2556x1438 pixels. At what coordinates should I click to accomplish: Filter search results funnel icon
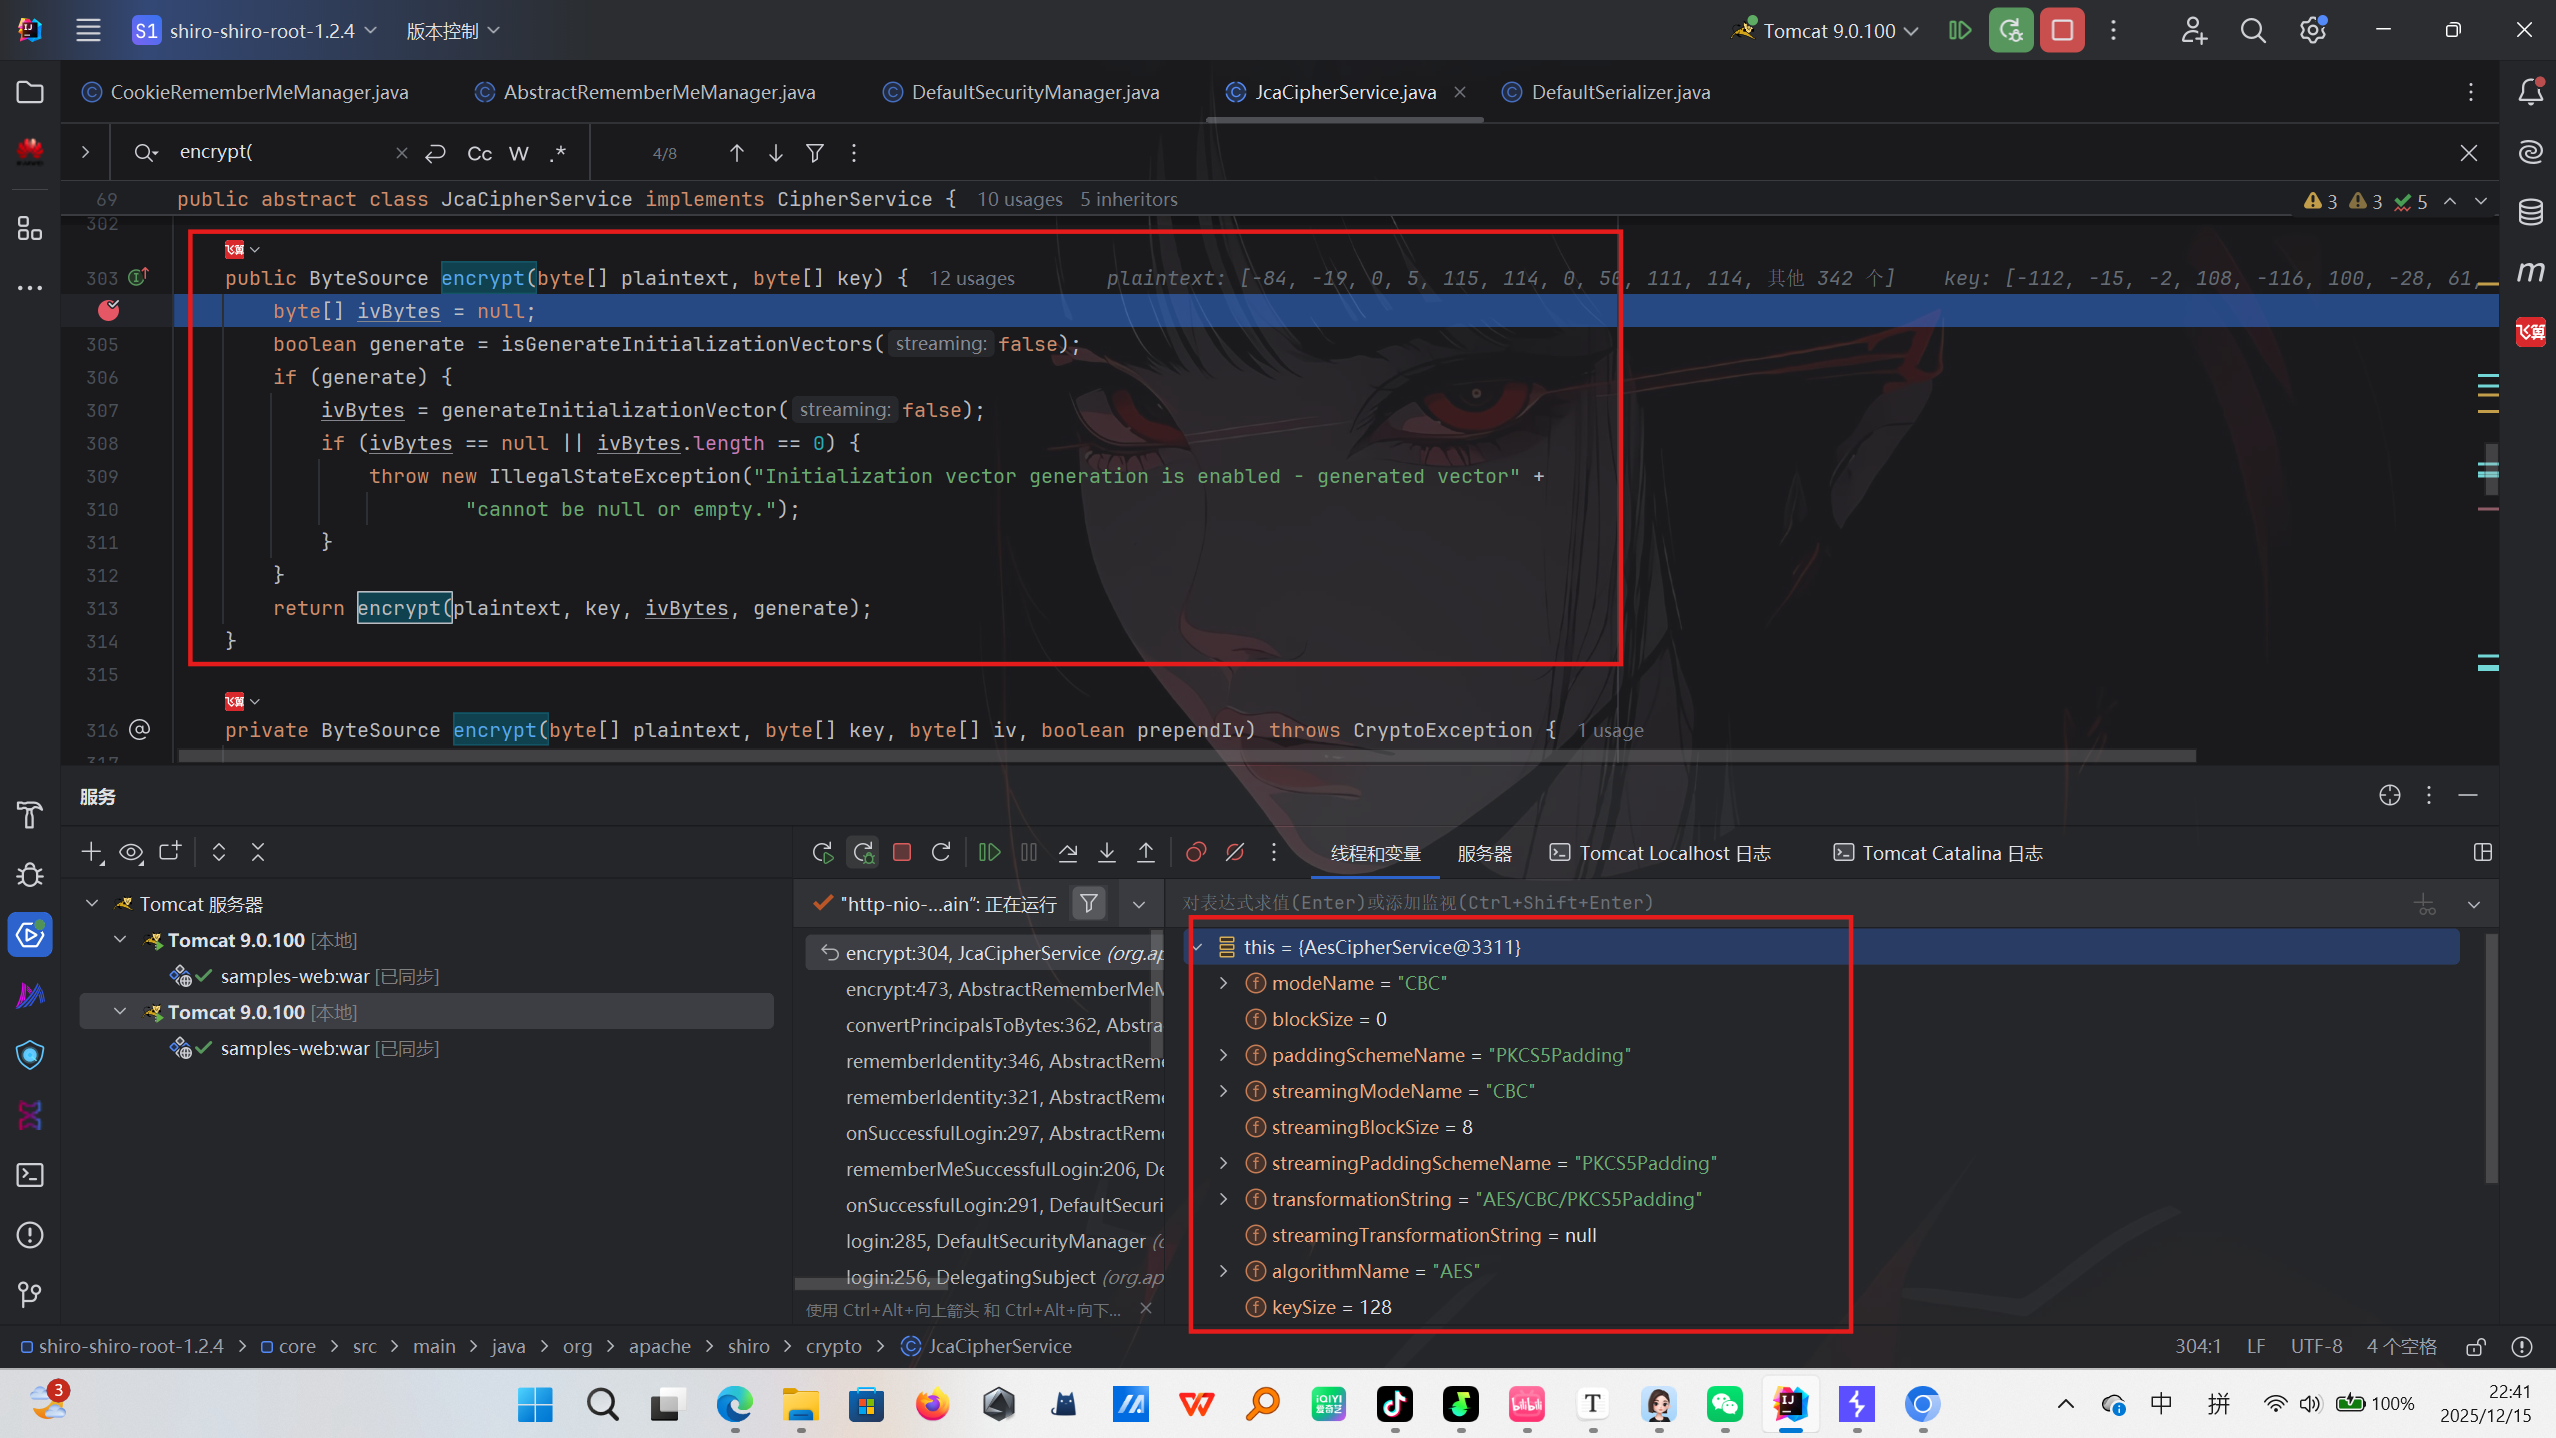815,153
